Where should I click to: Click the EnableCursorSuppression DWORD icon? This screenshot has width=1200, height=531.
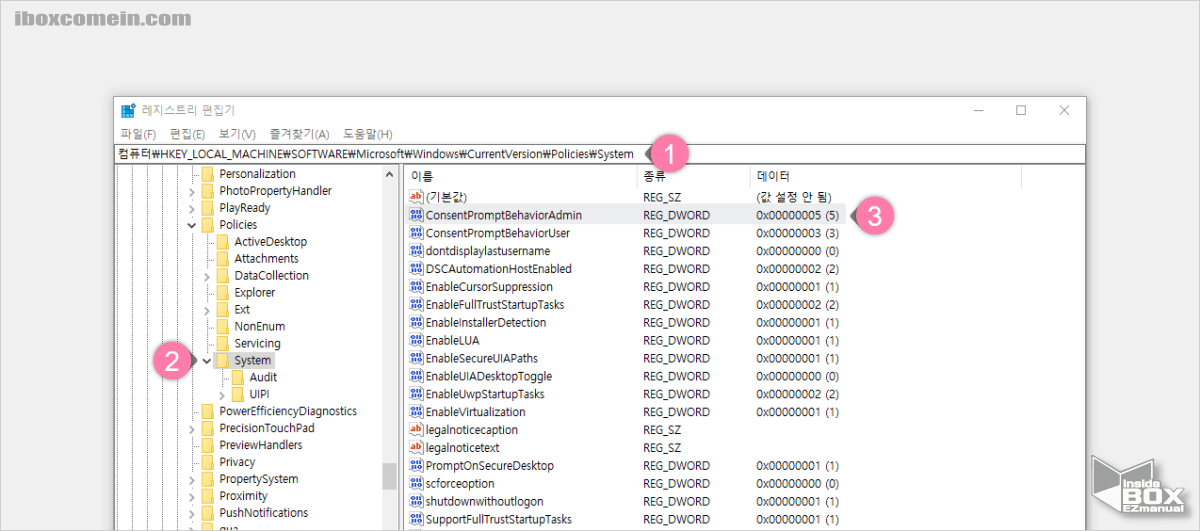(x=417, y=287)
